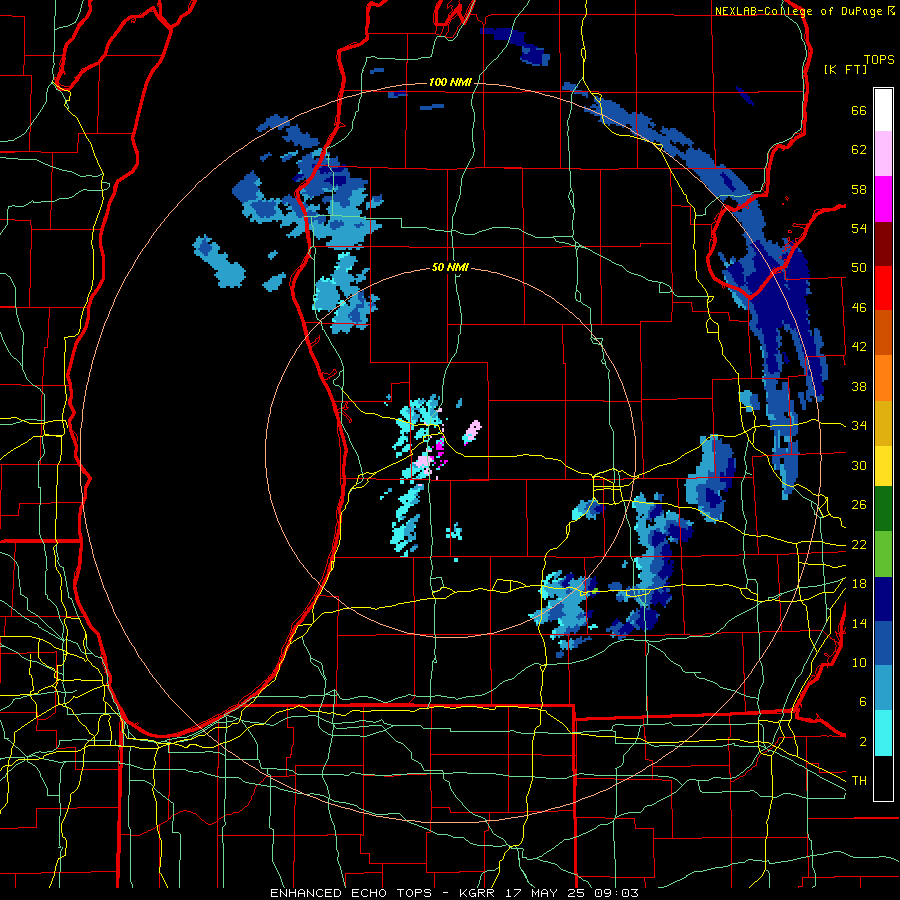The image size is (900, 900).
Task: Select the medium blue legend color block
Action: [x=883, y=644]
